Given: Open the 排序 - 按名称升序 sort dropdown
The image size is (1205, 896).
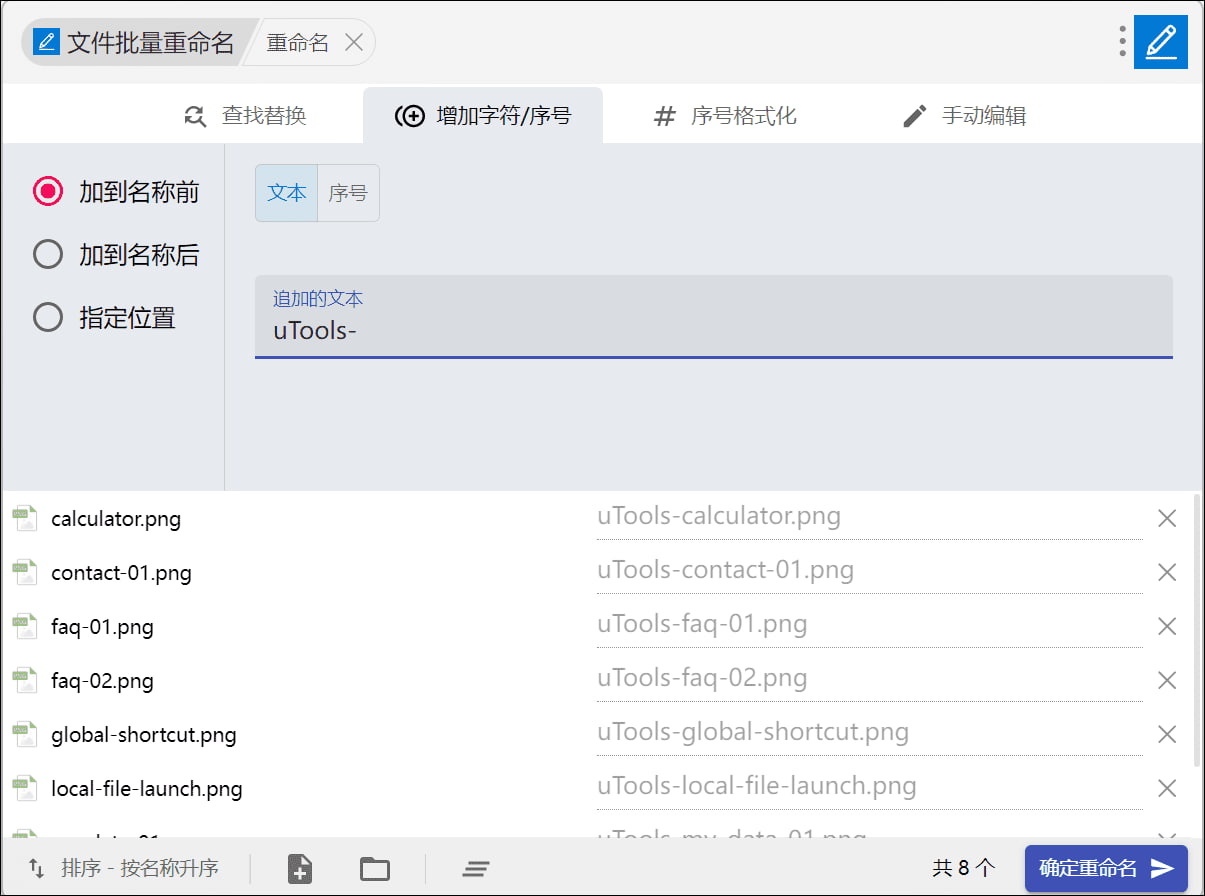Looking at the screenshot, I should coord(124,868).
